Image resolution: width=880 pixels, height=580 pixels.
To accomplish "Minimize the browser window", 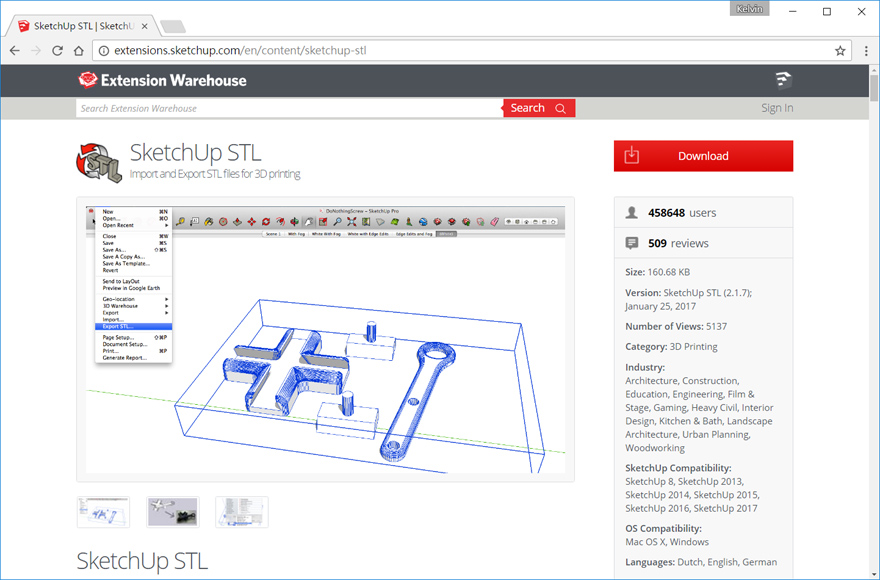I will point(792,11).
